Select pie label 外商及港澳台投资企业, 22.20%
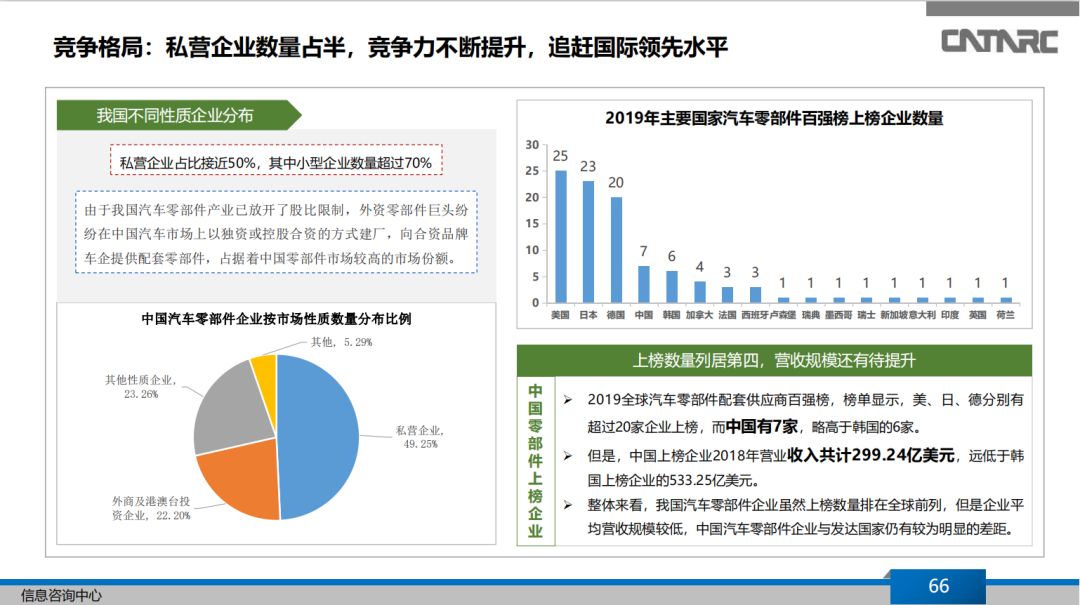1080x605 pixels. [x=151, y=508]
